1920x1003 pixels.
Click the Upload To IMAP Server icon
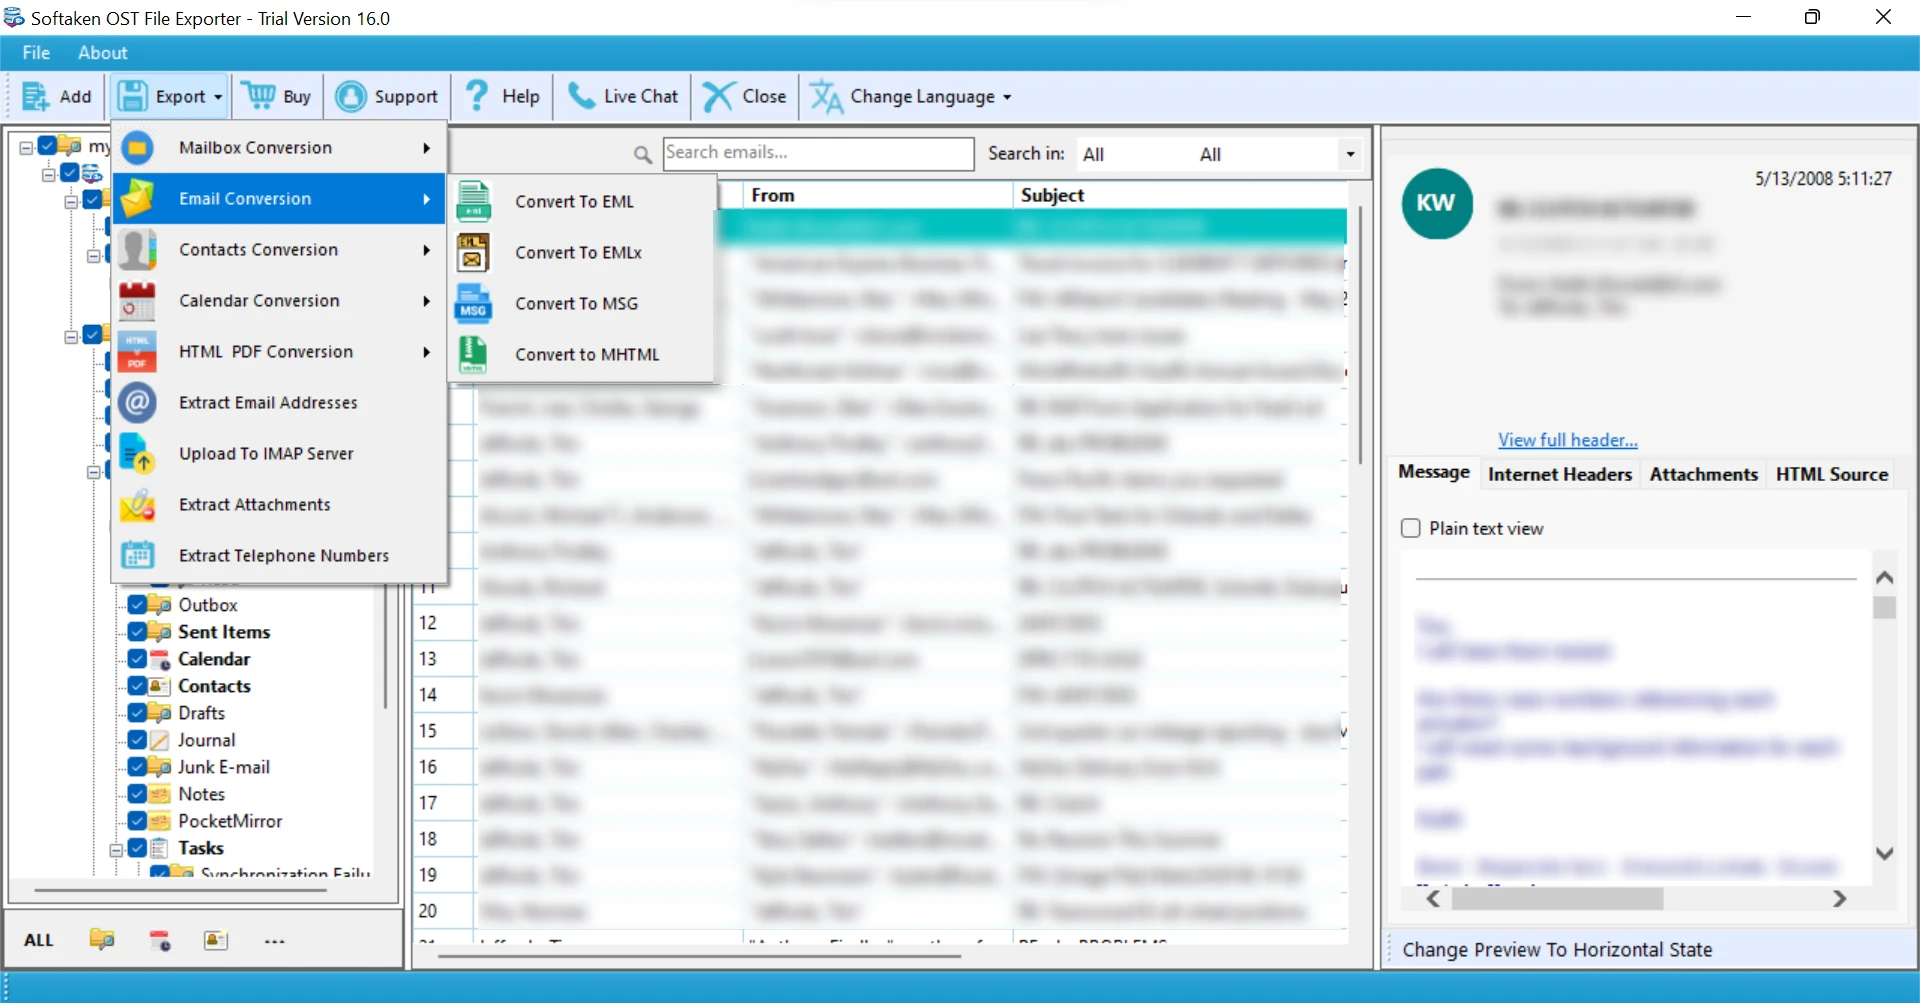138,454
